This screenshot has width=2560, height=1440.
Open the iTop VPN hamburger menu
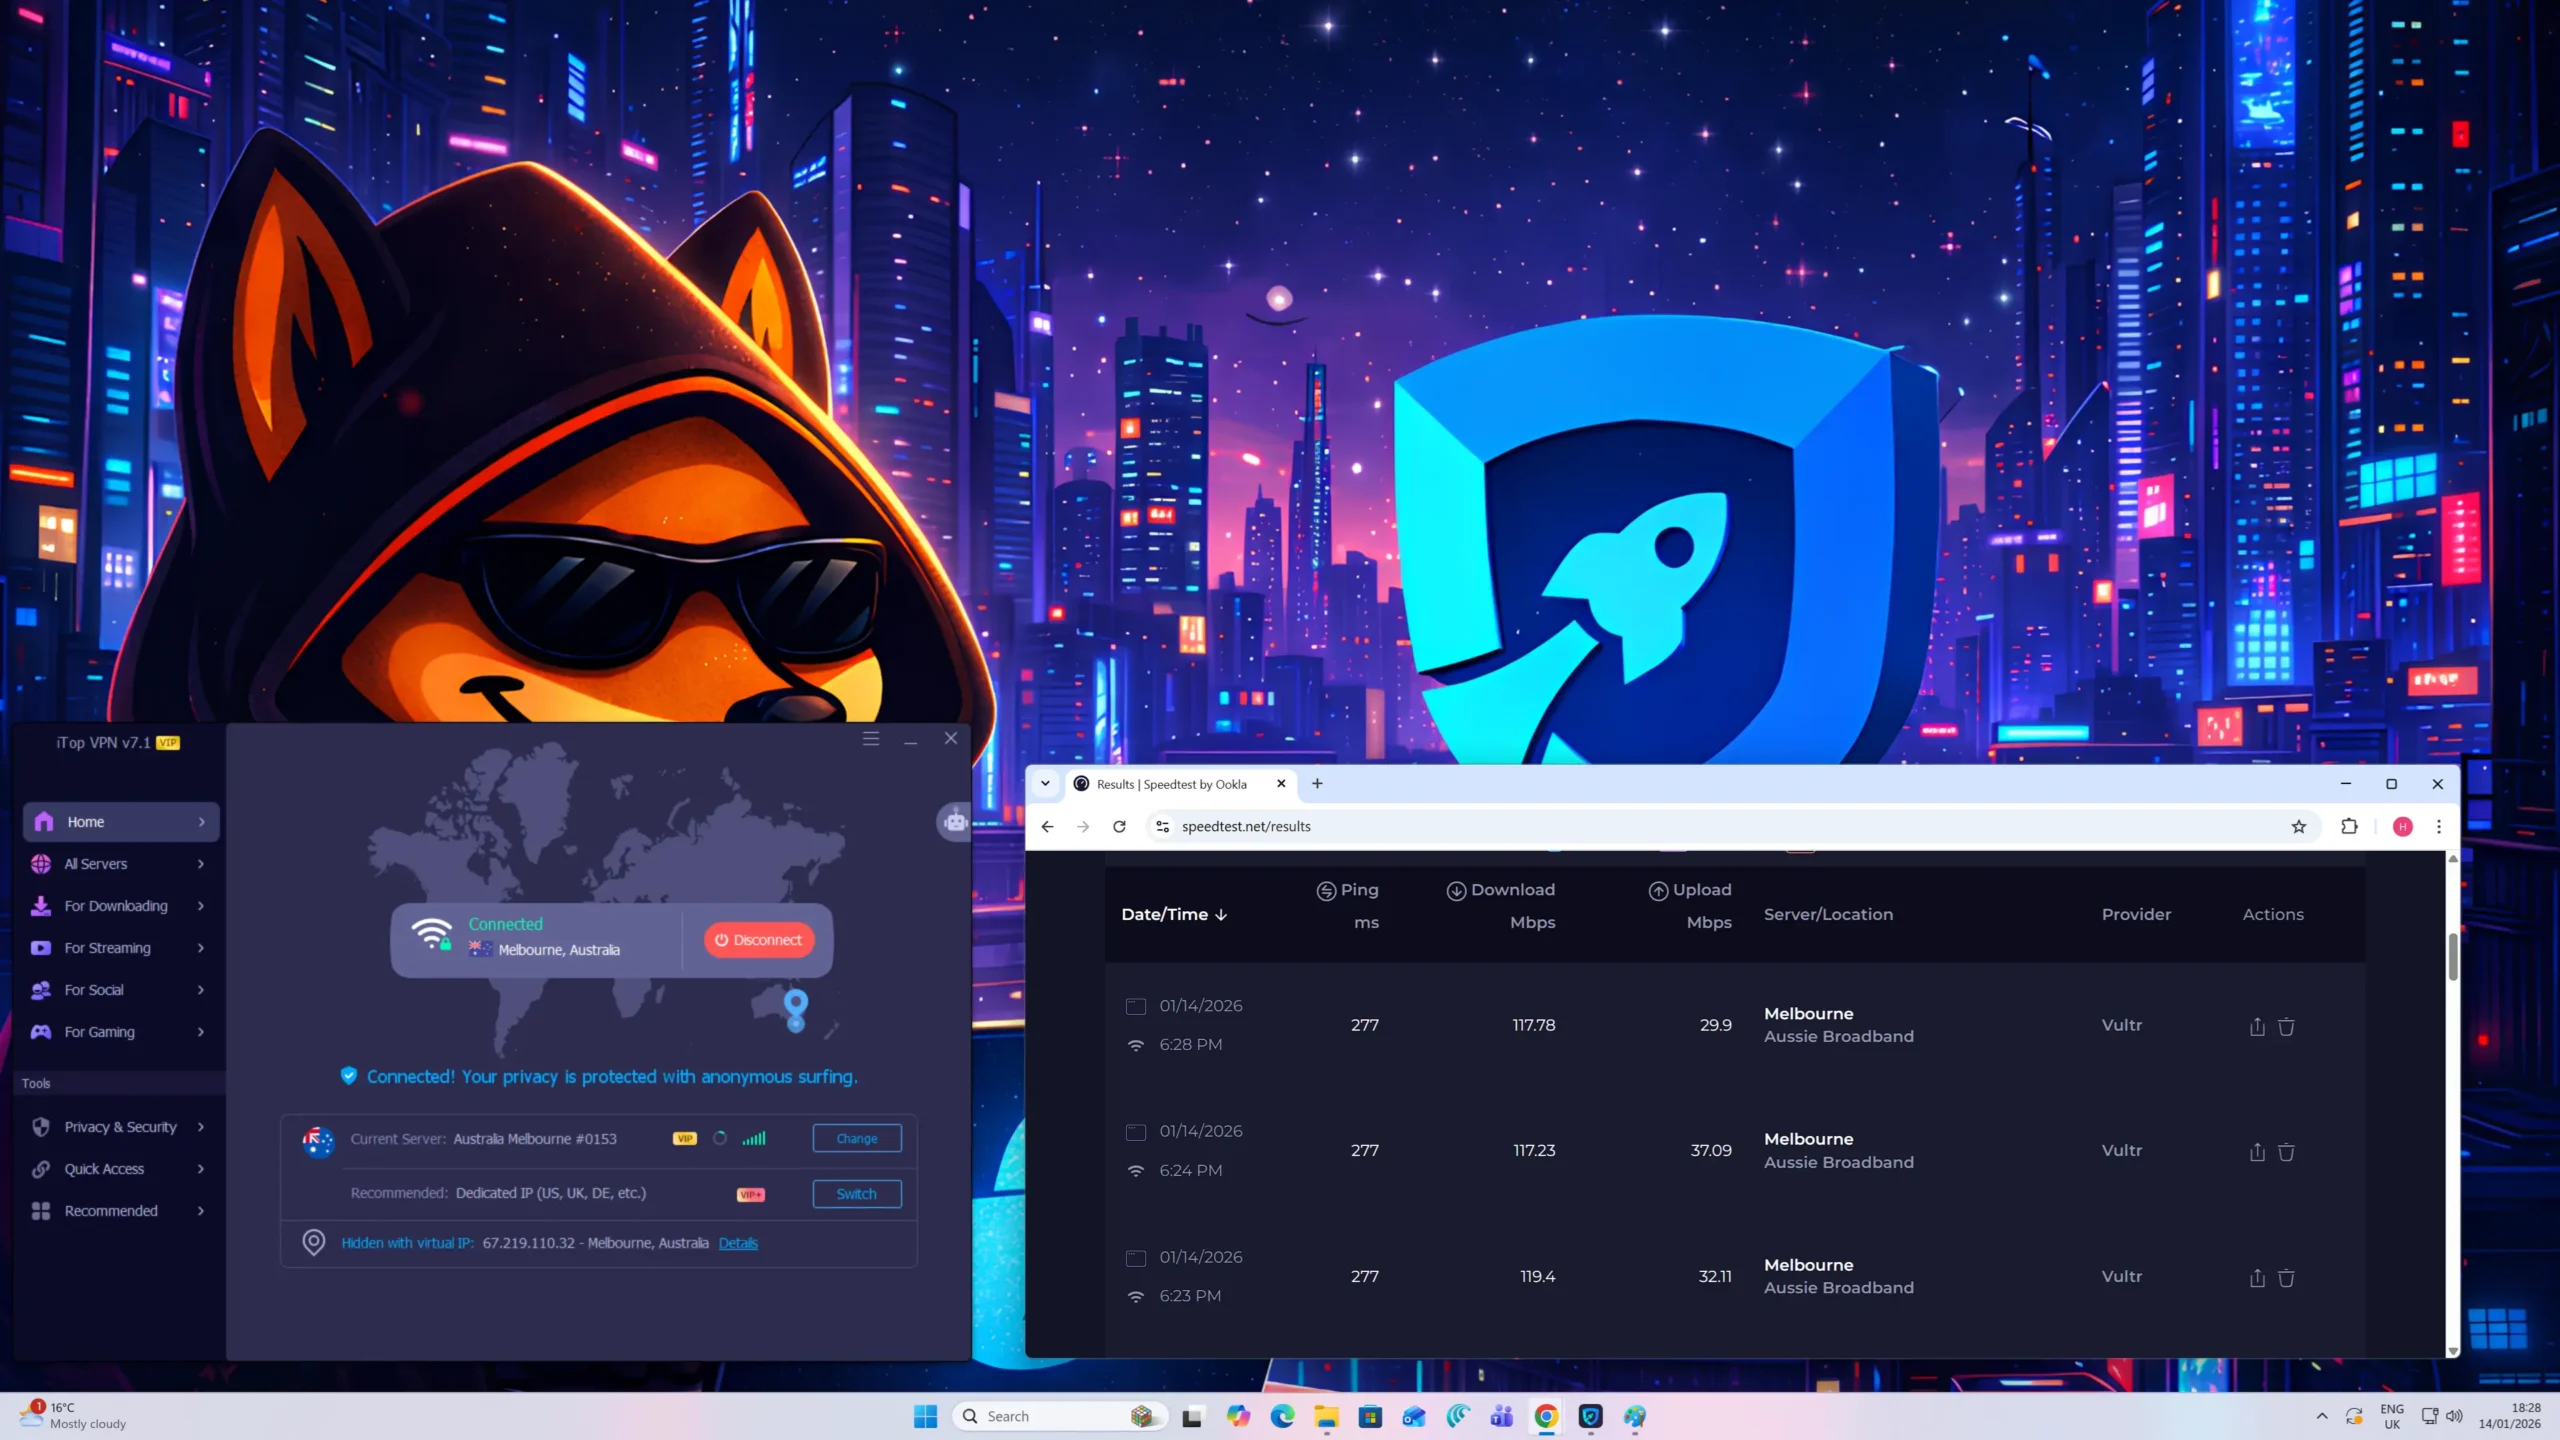click(871, 738)
